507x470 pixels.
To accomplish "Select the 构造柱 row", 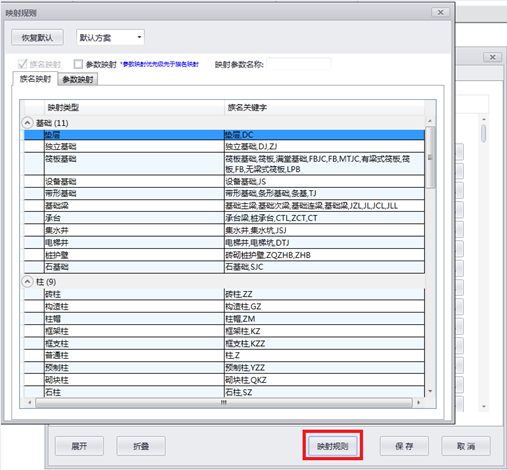I will (x=224, y=307).
